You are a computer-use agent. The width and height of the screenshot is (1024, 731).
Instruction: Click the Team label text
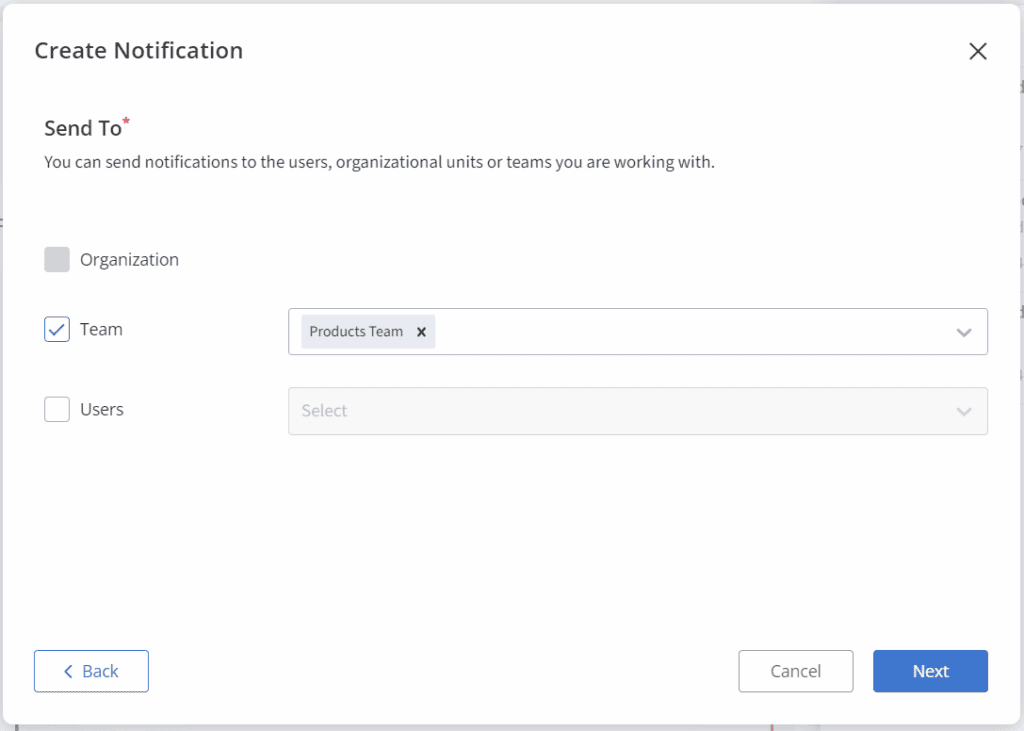pyautogui.click(x=101, y=330)
